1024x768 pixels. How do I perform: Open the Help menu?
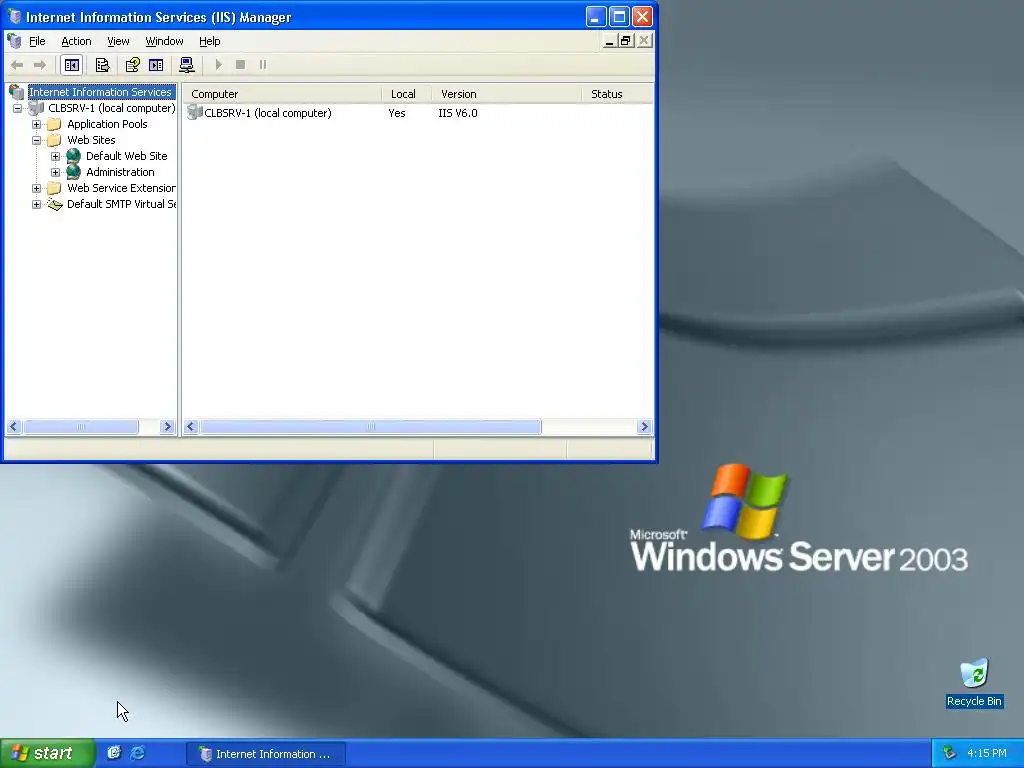[x=210, y=41]
